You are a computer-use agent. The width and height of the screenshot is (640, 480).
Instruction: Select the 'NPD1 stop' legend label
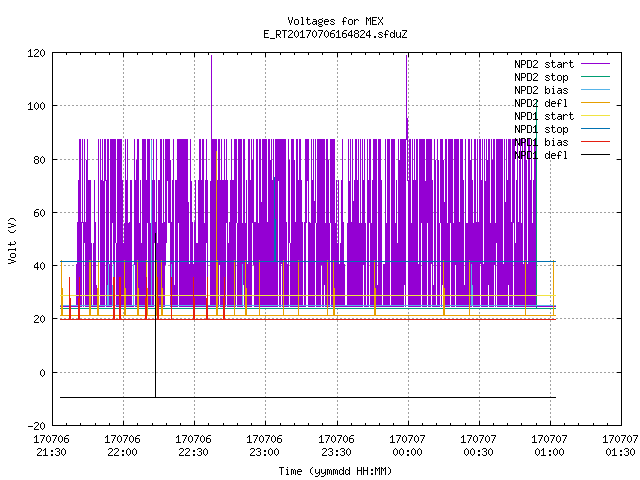(x=541, y=129)
